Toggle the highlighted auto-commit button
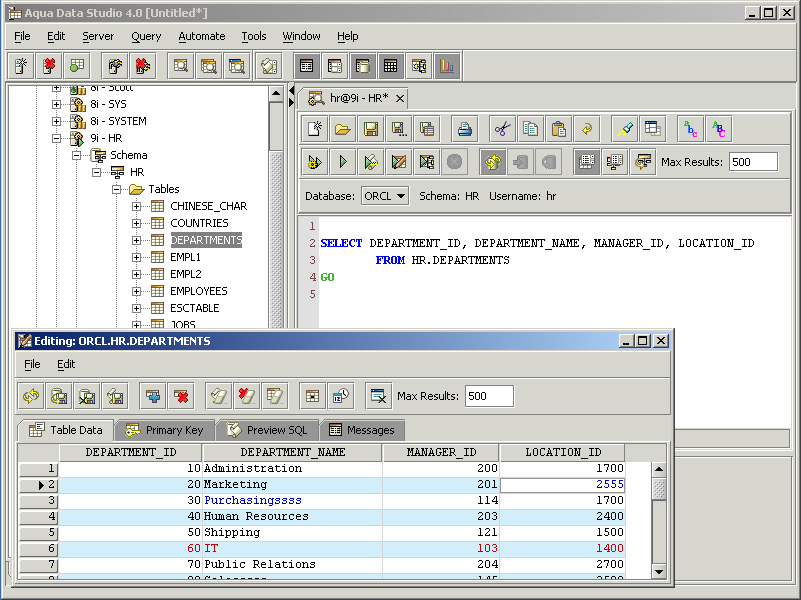This screenshot has width=801, height=600. pyautogui.click(x=492, y=161)
